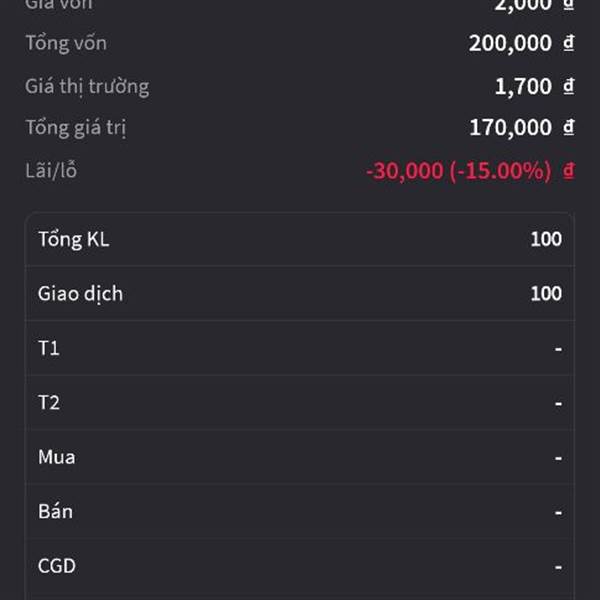Select the Tổng giá trị label
This screenshot has width=600, height=600.
pos(76,127)
